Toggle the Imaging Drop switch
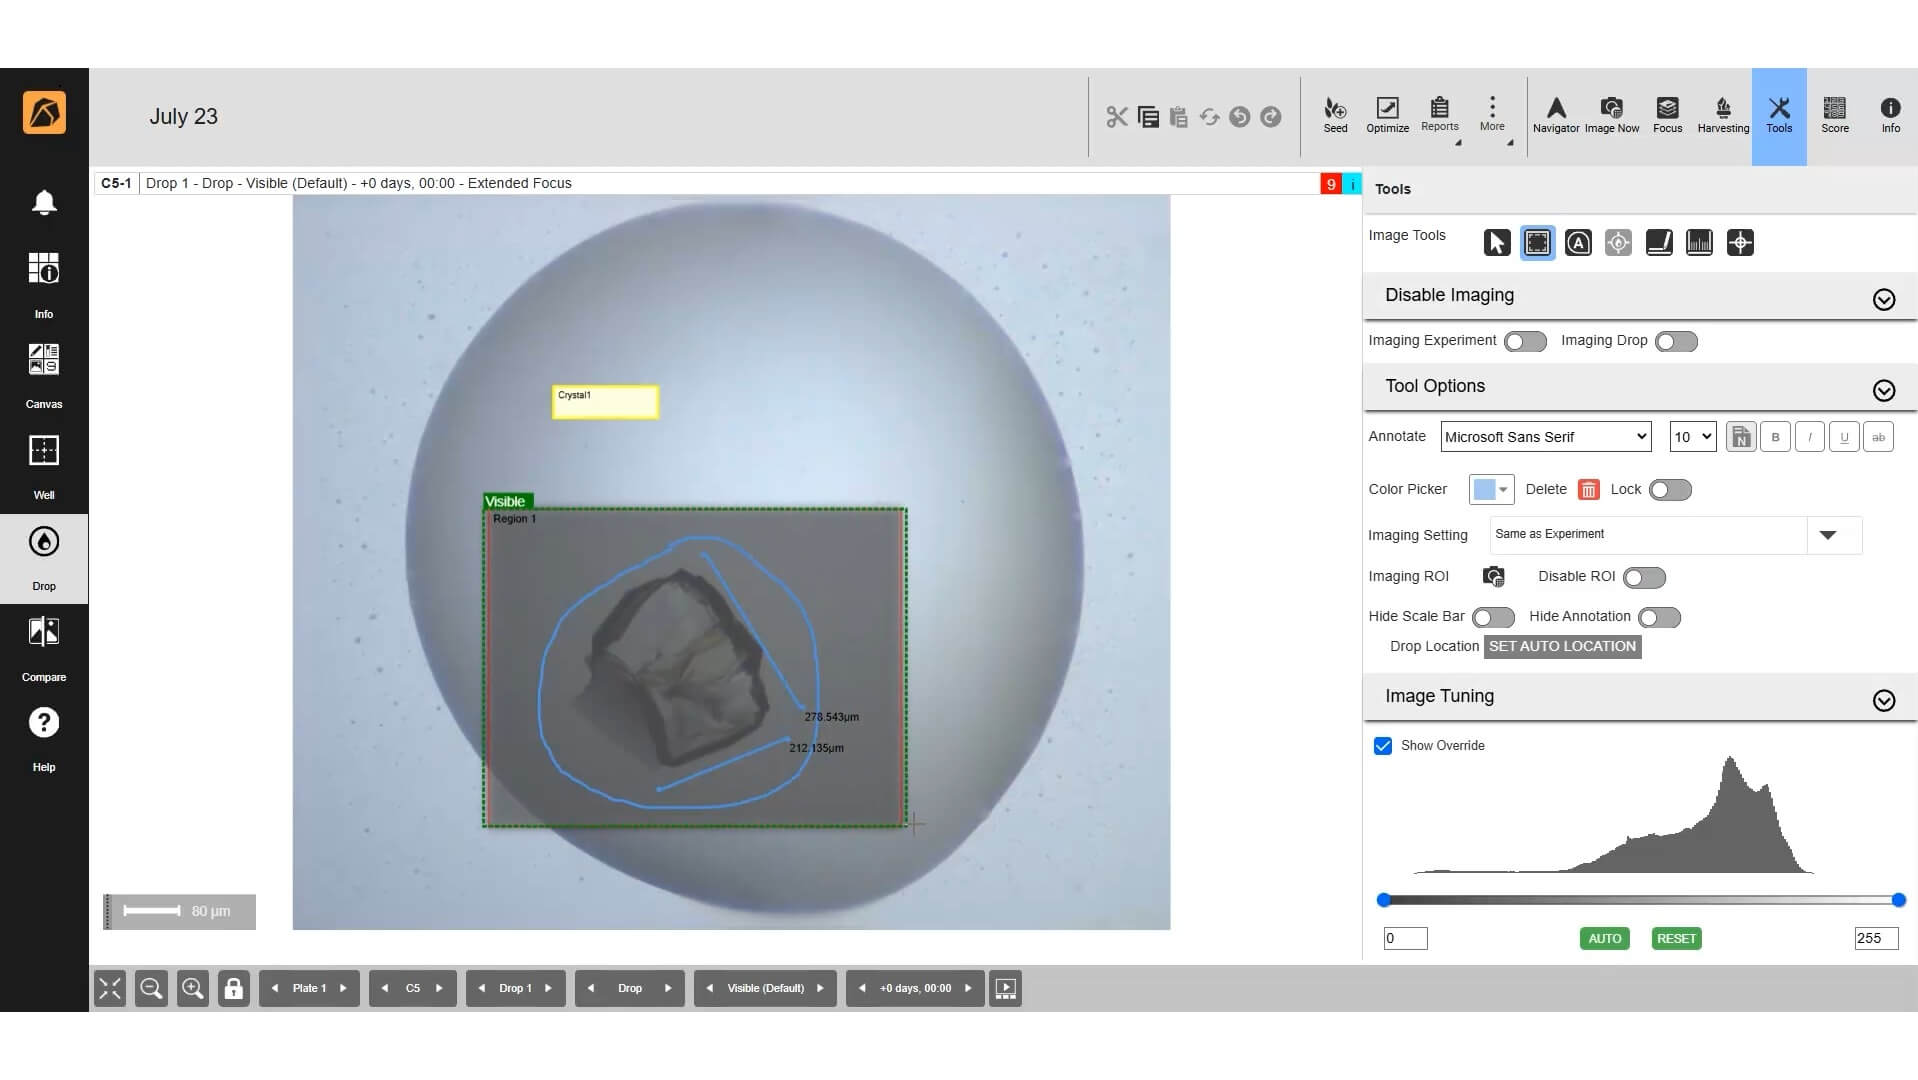 [x=1676, y=342]
